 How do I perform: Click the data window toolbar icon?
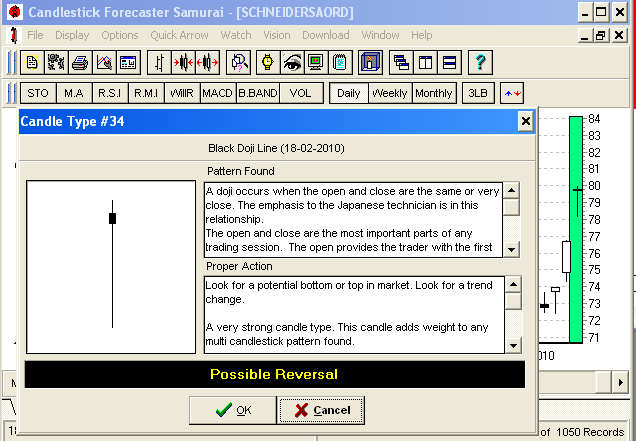128,62
